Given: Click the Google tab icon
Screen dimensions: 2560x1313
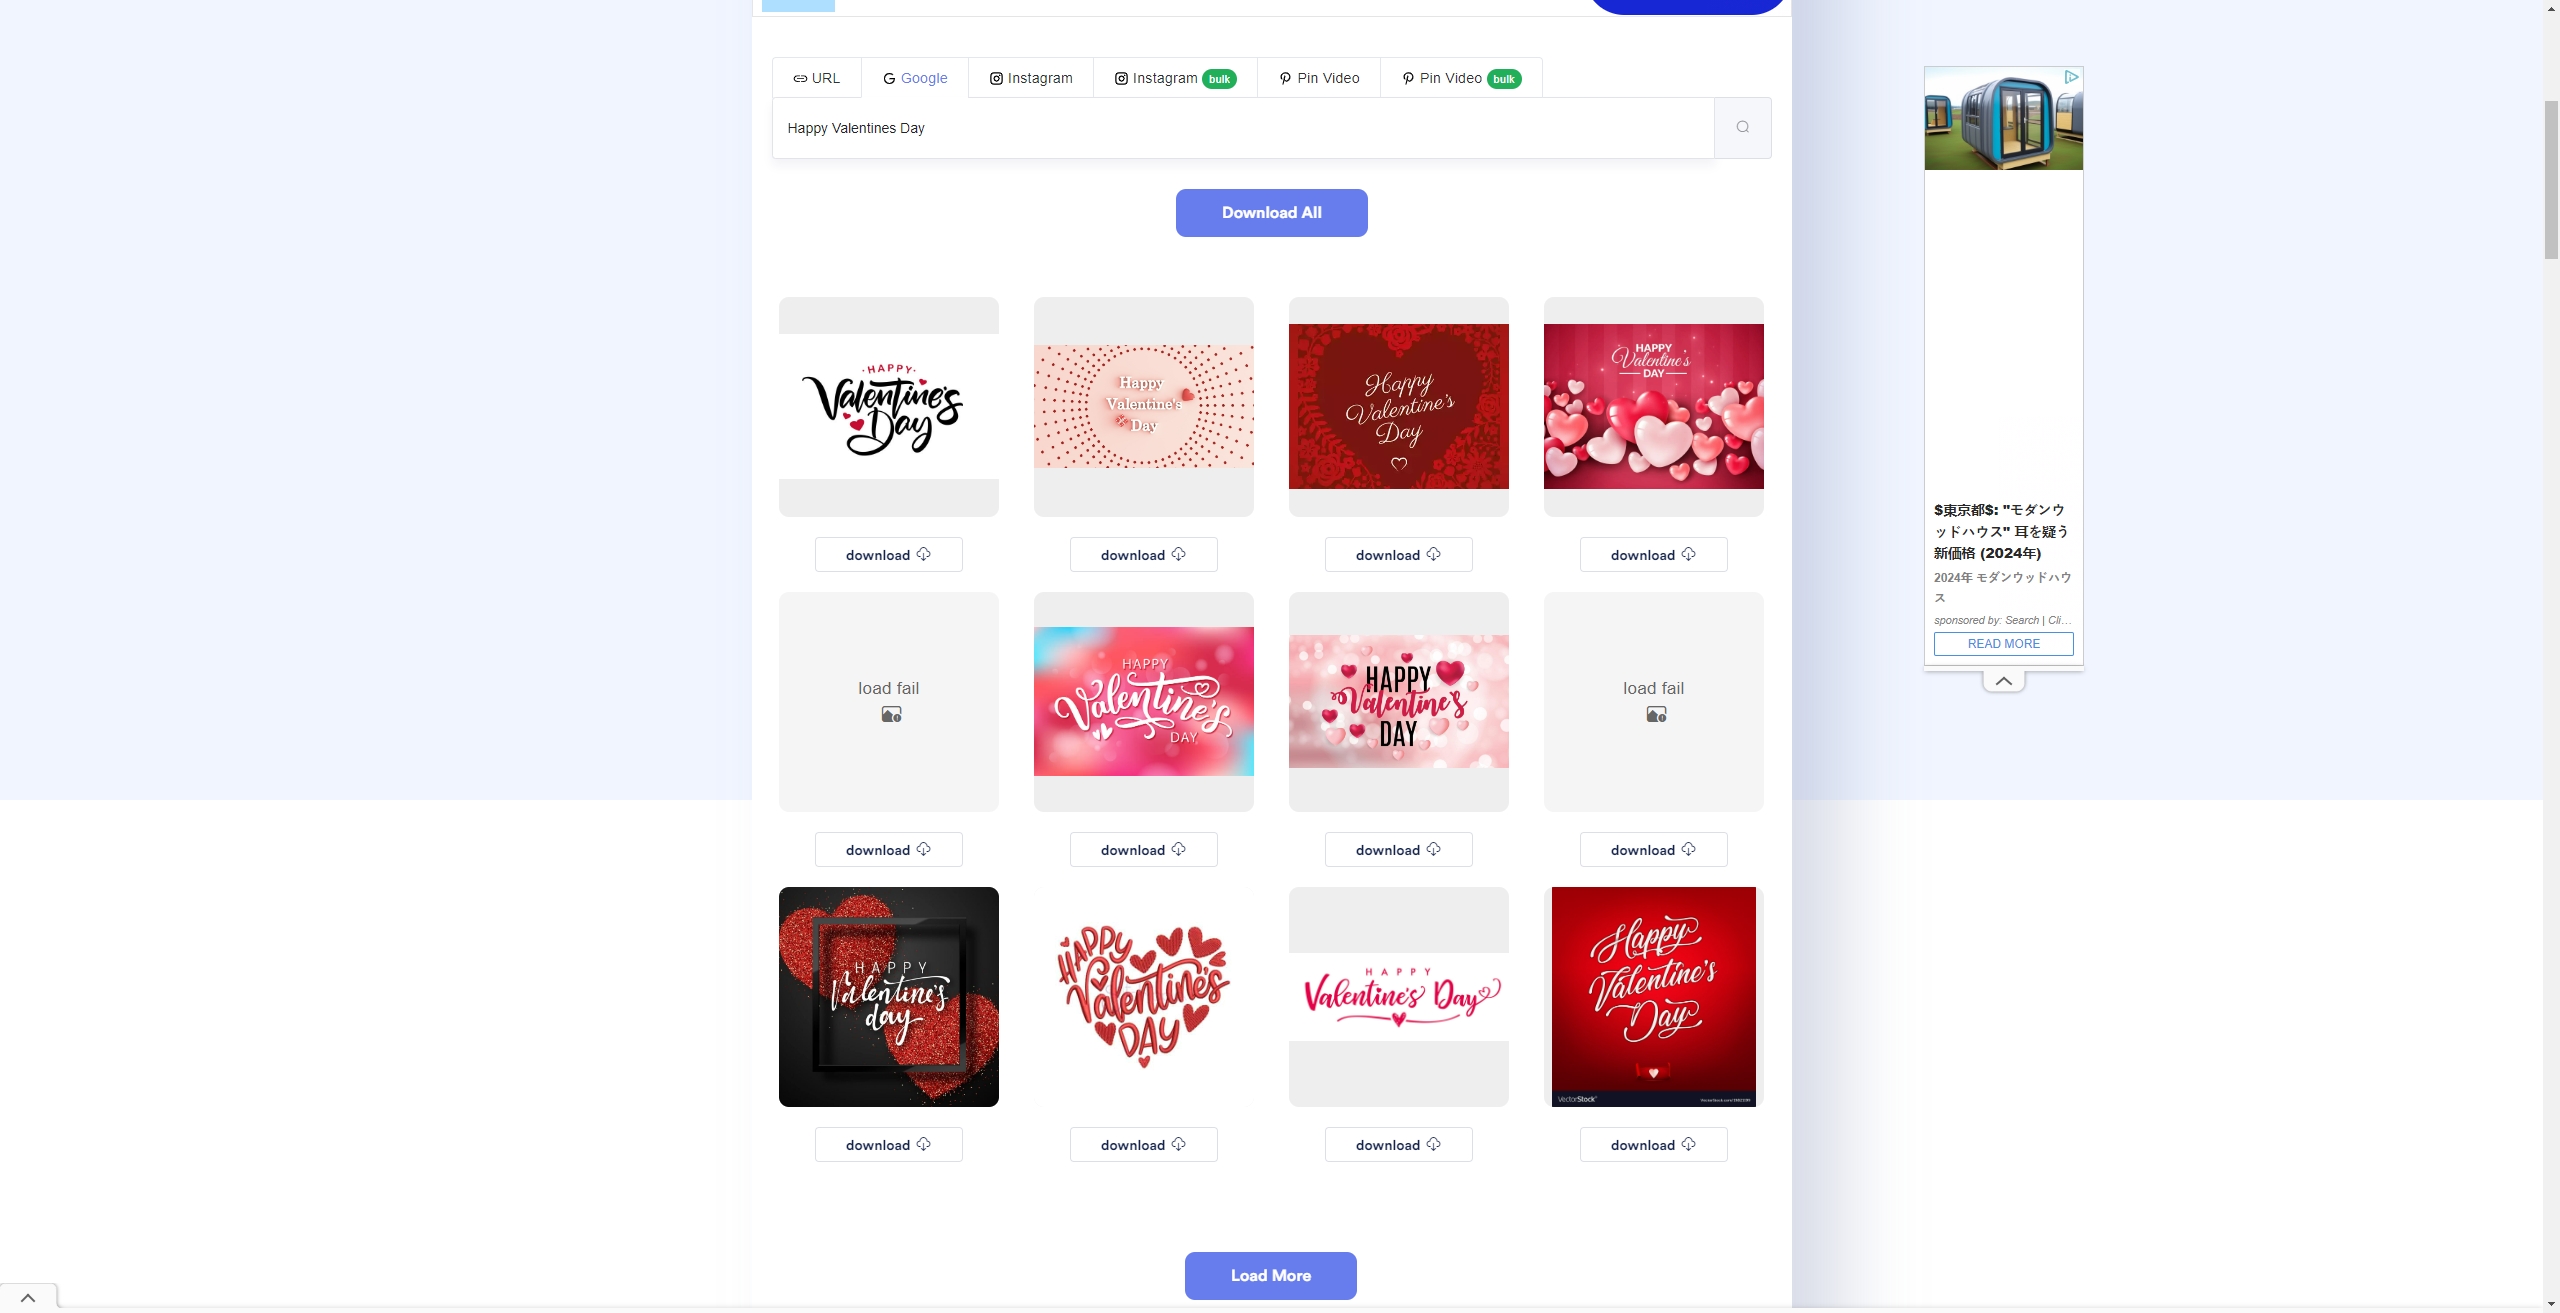Looking at the screenshot, I should (912, 77).
